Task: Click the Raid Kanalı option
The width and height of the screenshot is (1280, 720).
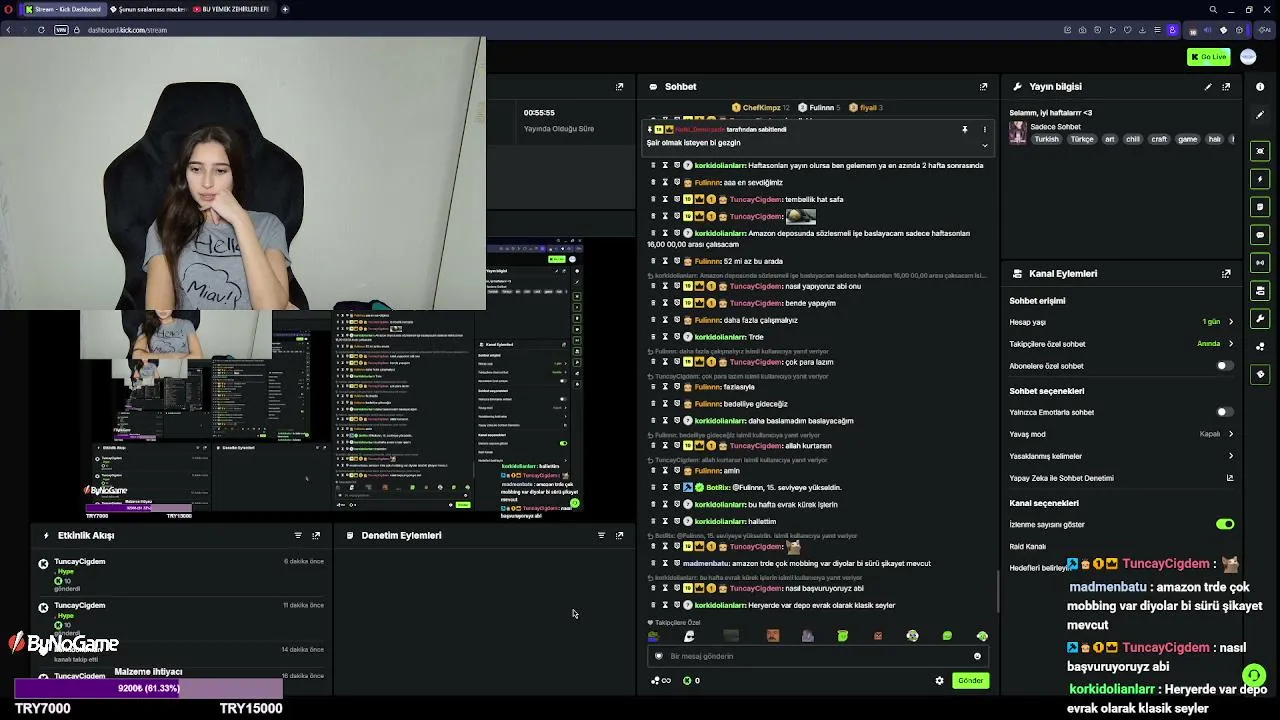Action: click(1028, 547)
